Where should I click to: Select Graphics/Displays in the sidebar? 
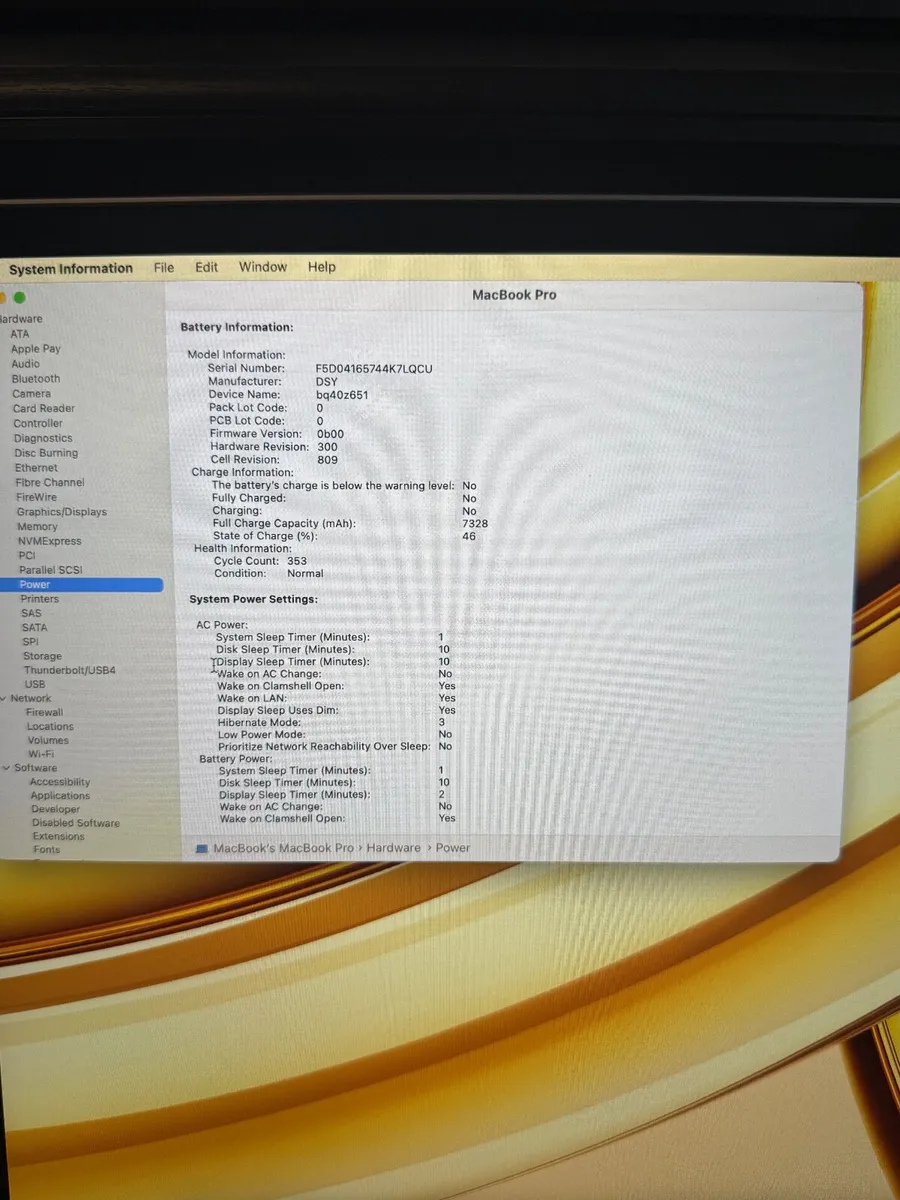61,512
